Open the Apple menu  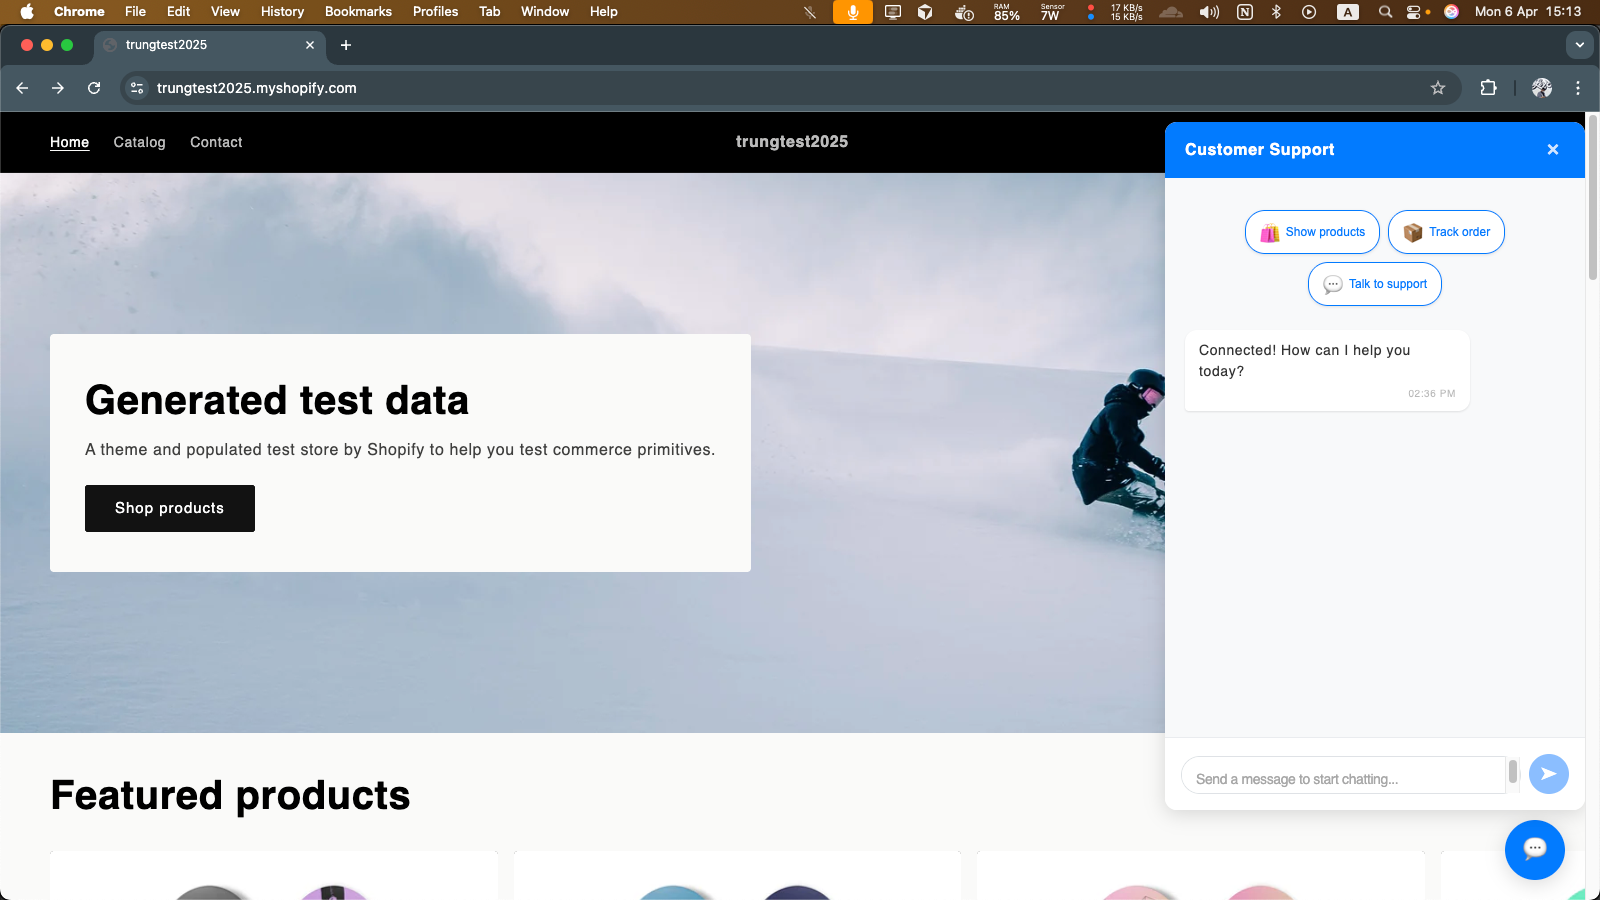click(27, 12)
